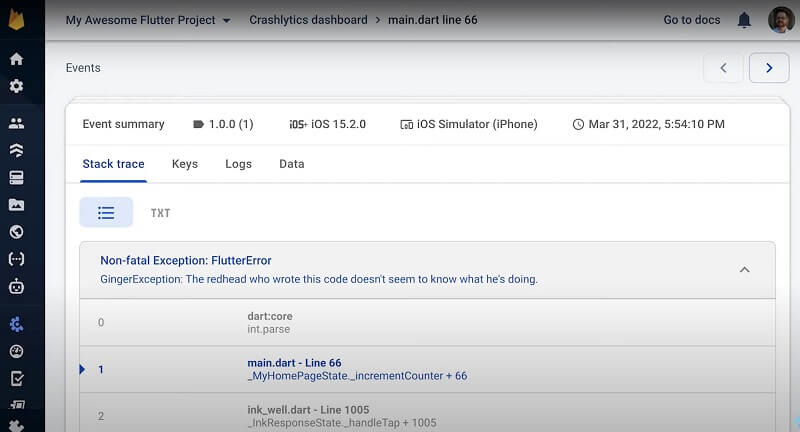
Task: Click version 1.0.0 (1) label
Action: [223, 124]
